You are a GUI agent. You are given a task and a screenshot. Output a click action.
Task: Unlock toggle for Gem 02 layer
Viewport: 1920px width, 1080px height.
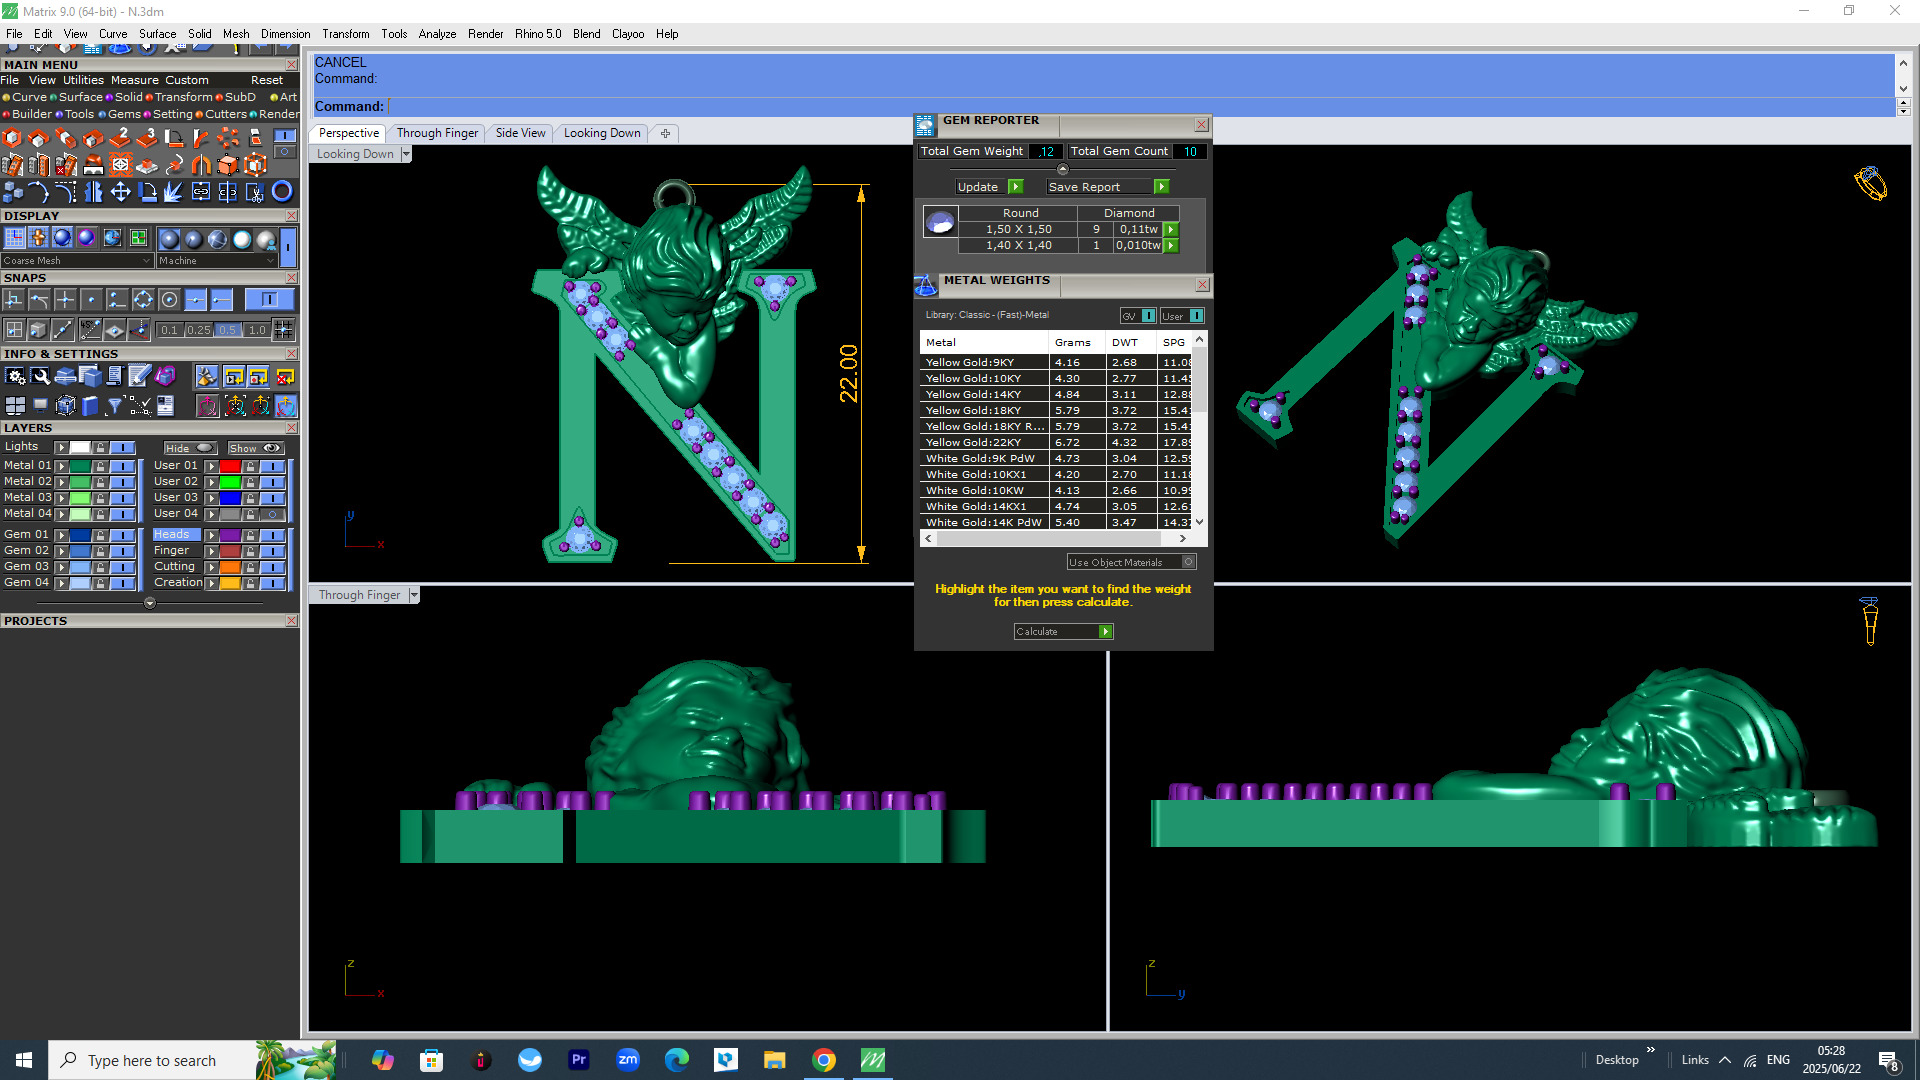pos(100,551)
